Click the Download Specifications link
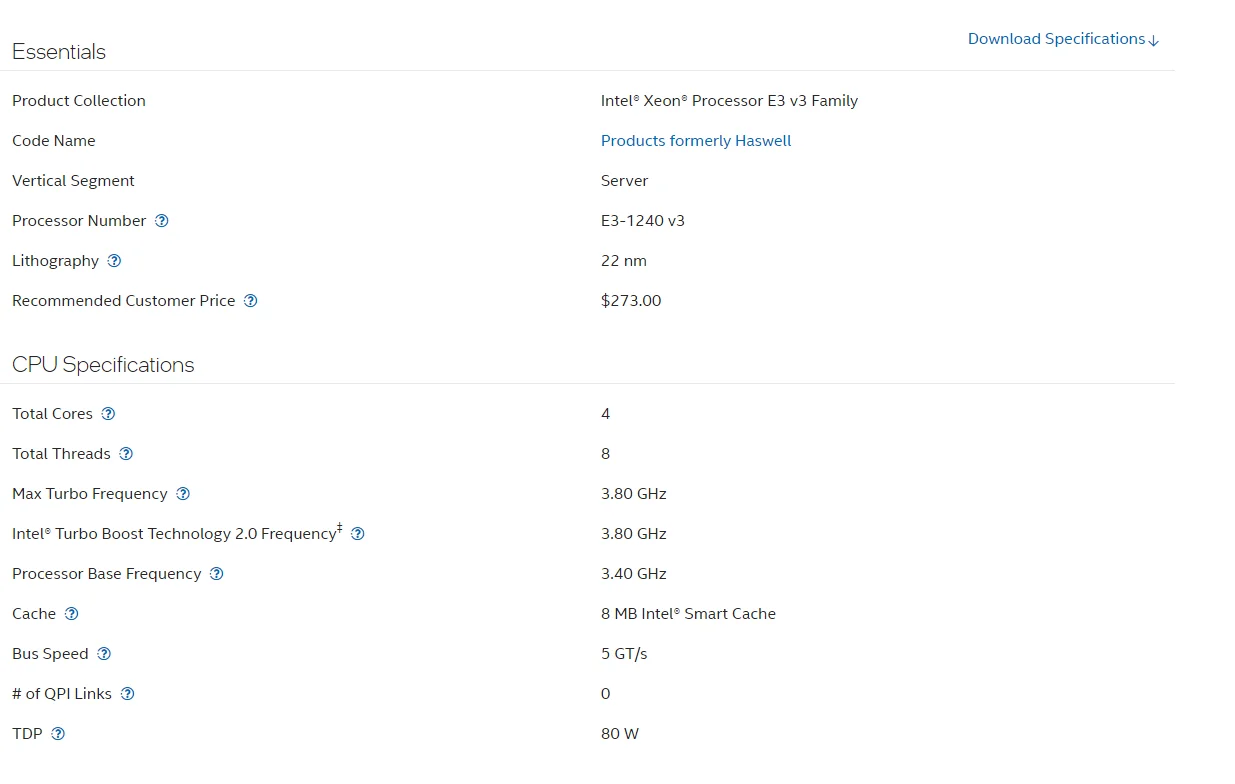1235x784 pixels. 1063,39
